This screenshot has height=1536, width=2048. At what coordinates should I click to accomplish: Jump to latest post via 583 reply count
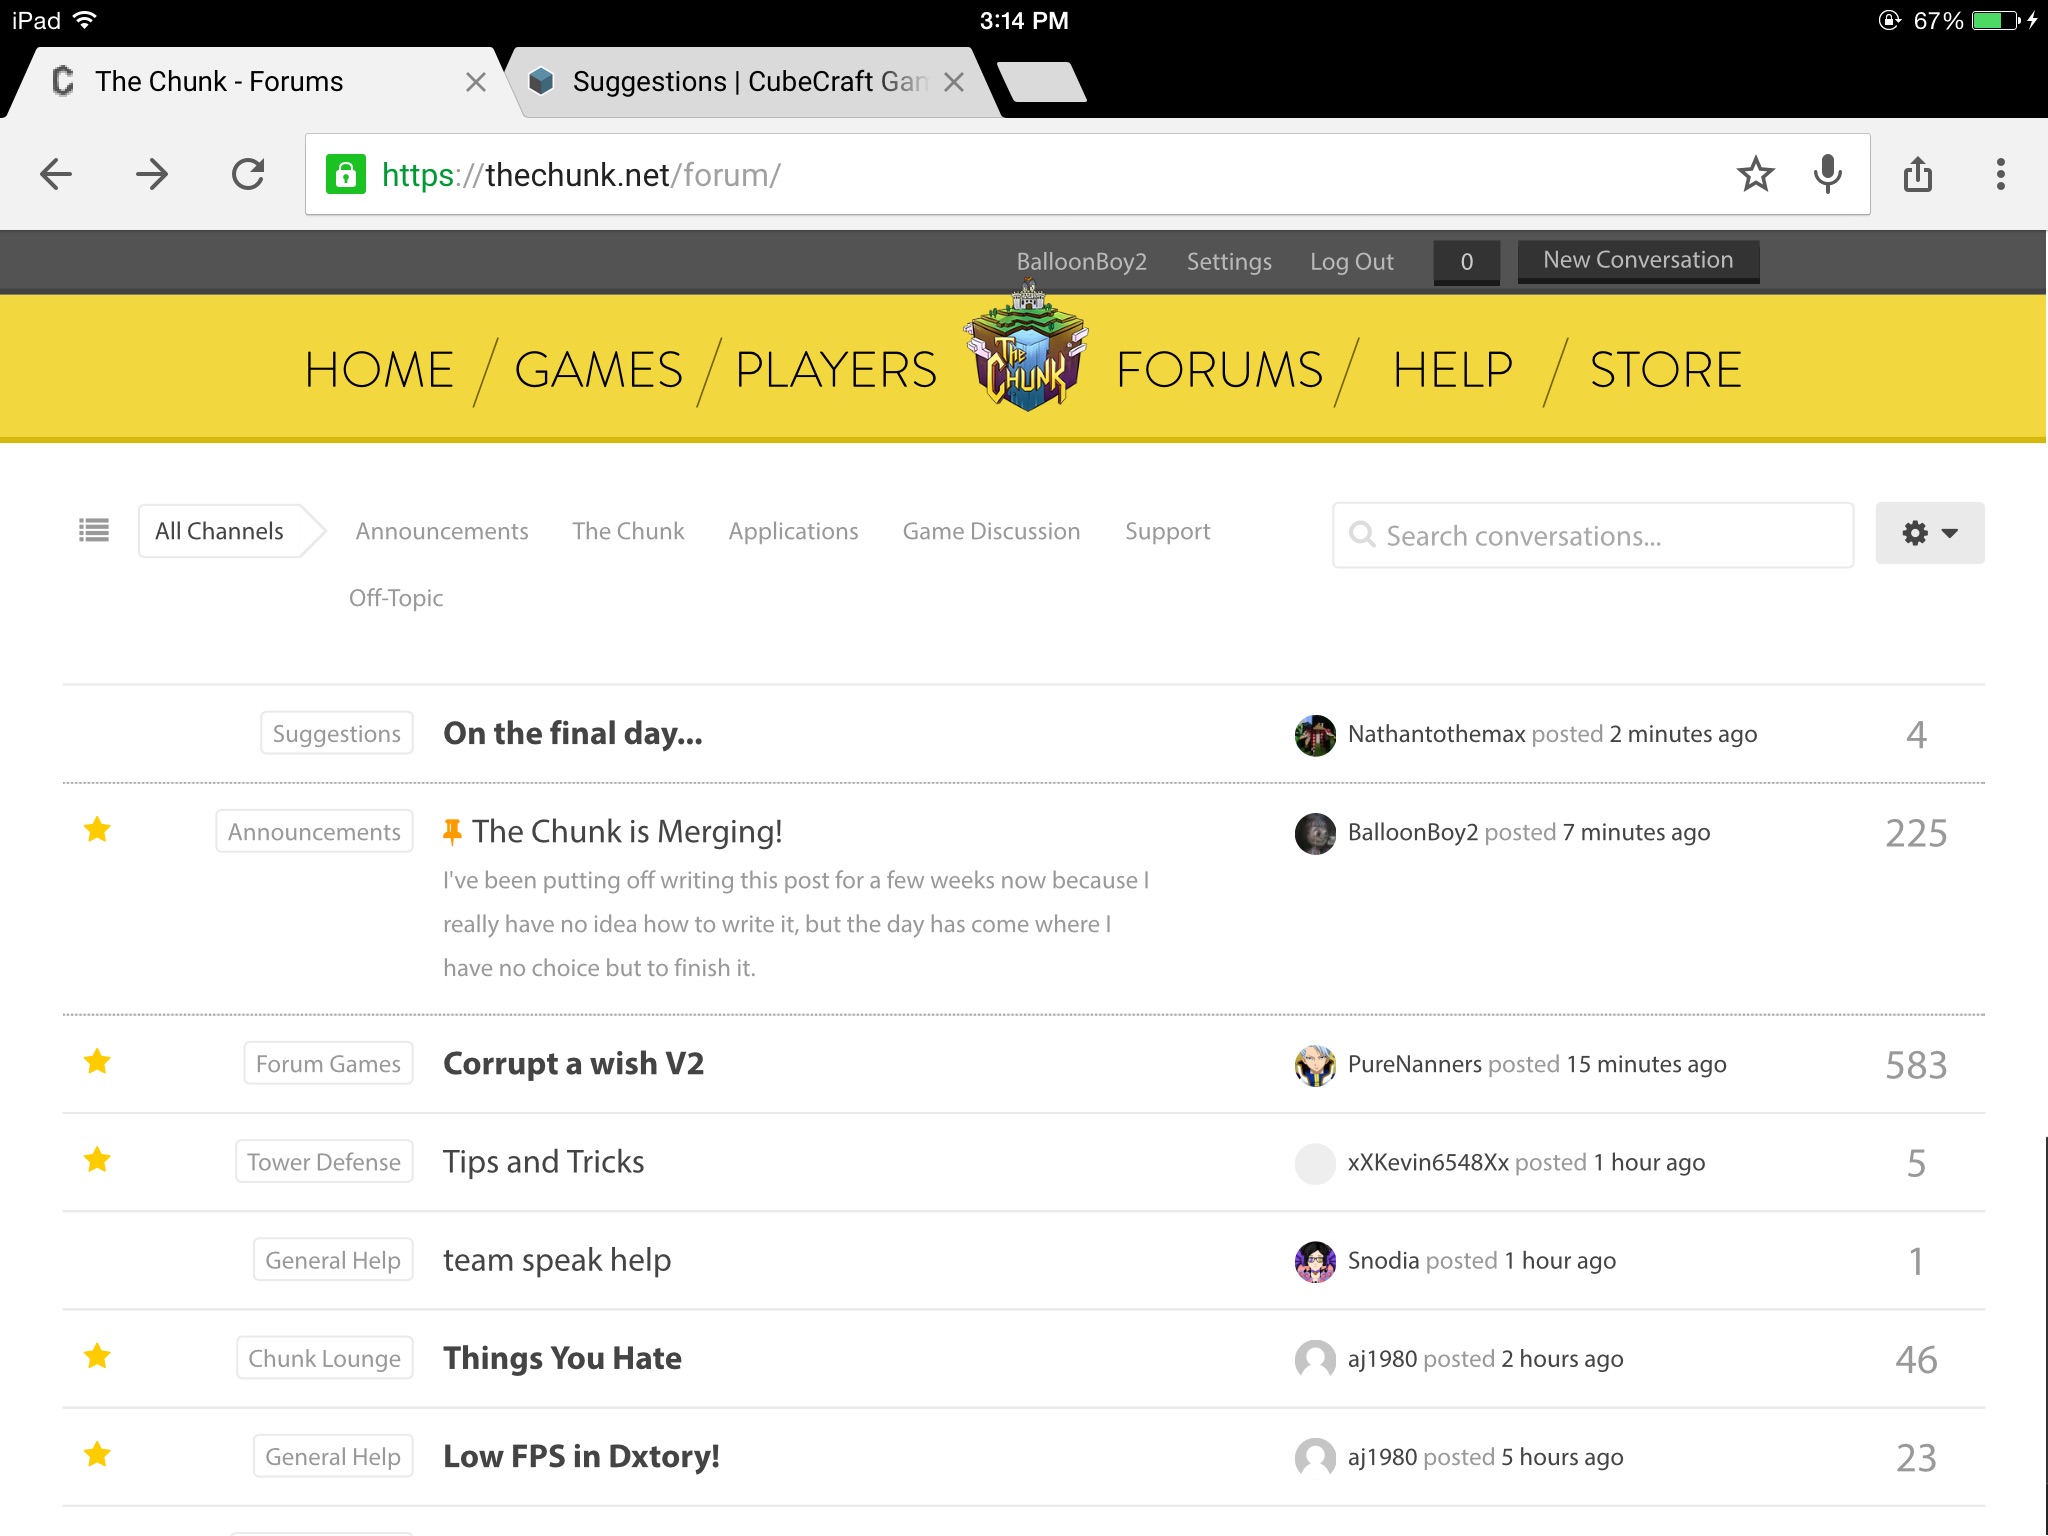point(1916,1065)
